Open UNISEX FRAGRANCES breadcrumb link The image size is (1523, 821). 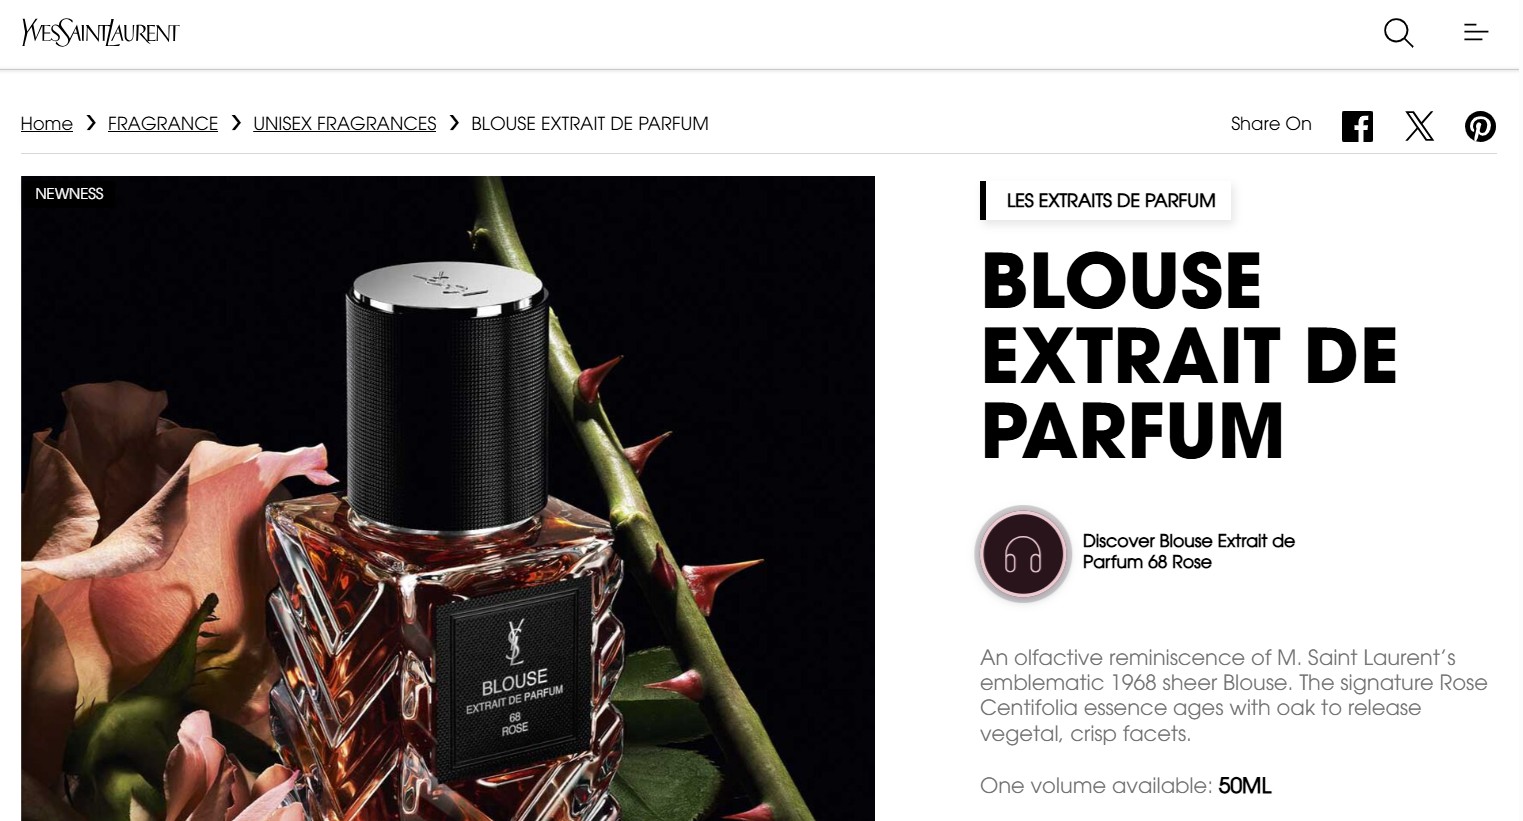click(345, 124)
